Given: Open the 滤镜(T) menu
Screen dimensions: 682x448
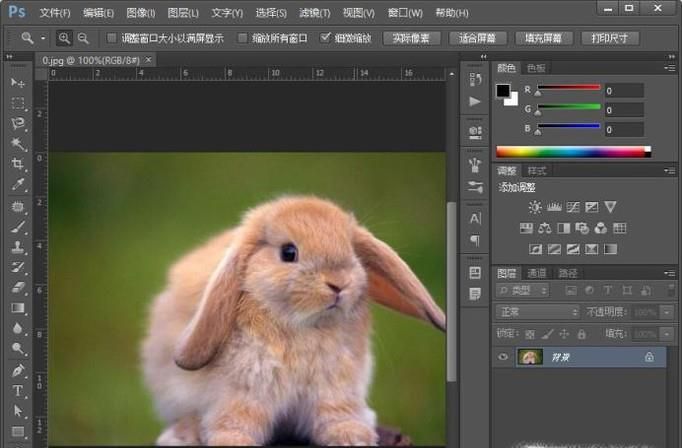Looking at the screenshot, I should (x=312, y=13).
